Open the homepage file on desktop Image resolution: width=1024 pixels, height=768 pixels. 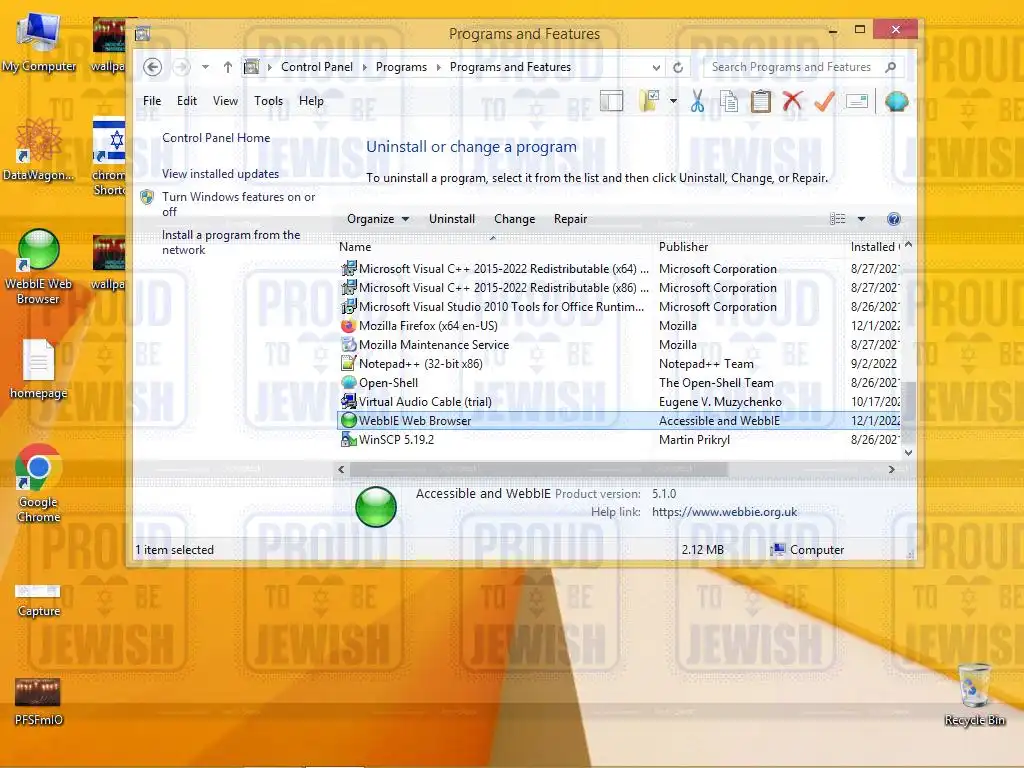(39, 369)
